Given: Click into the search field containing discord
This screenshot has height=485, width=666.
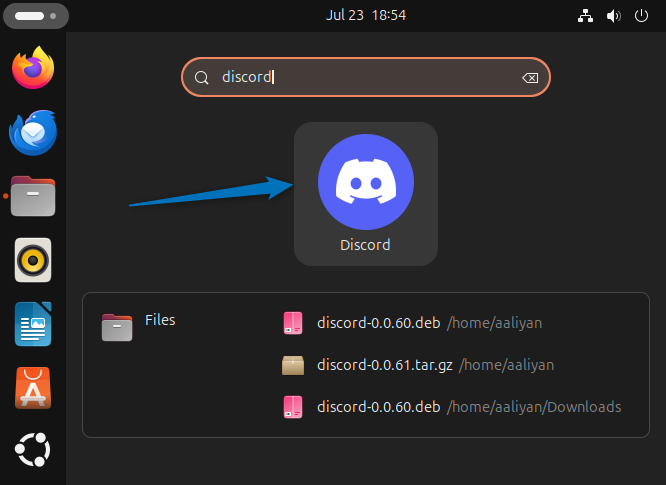Looking at the screenshot, I should click(x=366, y=77).
